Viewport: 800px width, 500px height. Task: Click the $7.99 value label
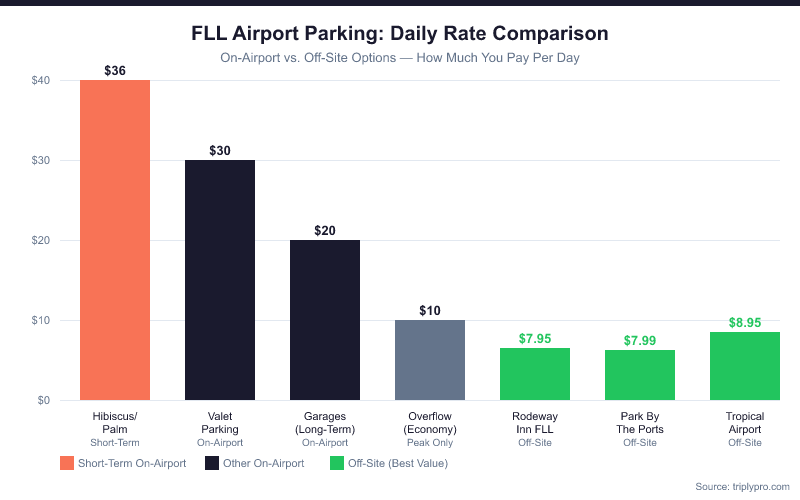coord(640,341)
